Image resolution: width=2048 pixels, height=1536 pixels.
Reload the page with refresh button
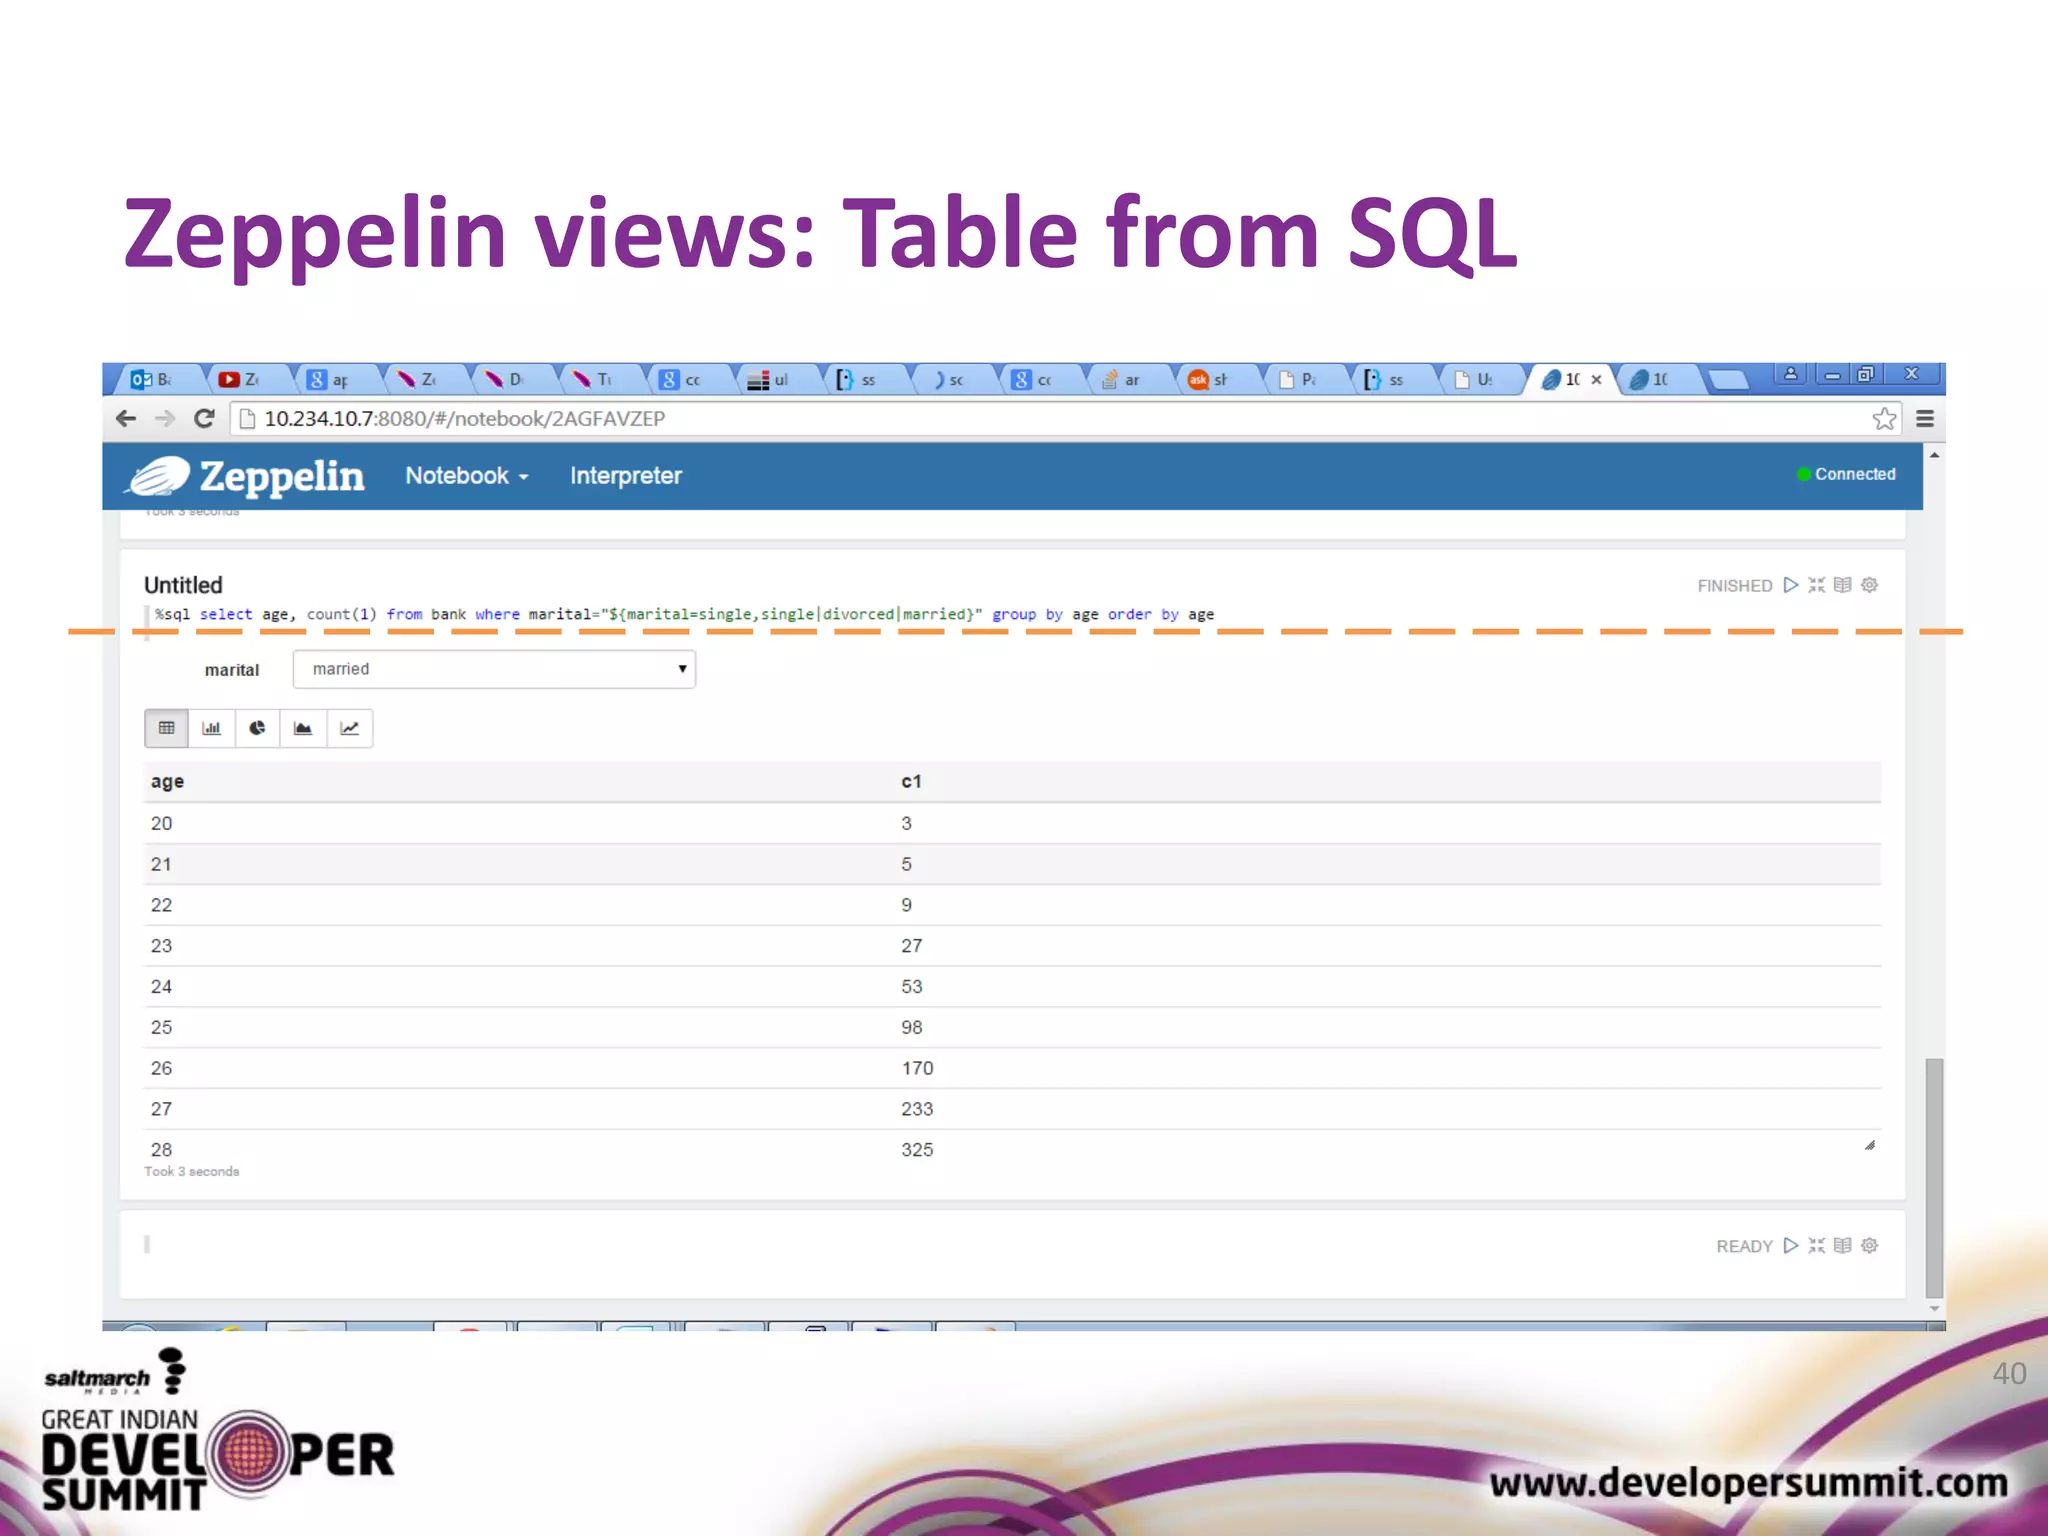tap(204, 419)
